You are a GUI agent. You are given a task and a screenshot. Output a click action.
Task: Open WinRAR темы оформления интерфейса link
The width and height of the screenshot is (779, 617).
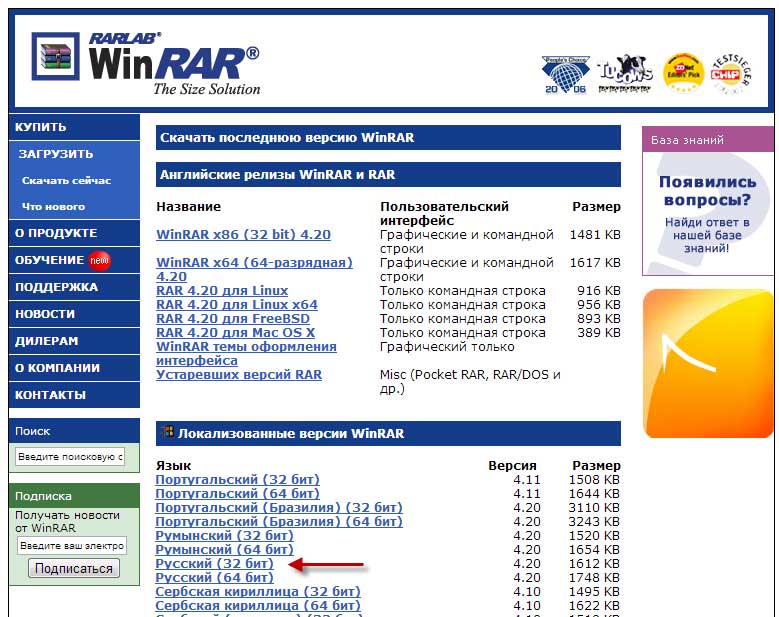246,353
